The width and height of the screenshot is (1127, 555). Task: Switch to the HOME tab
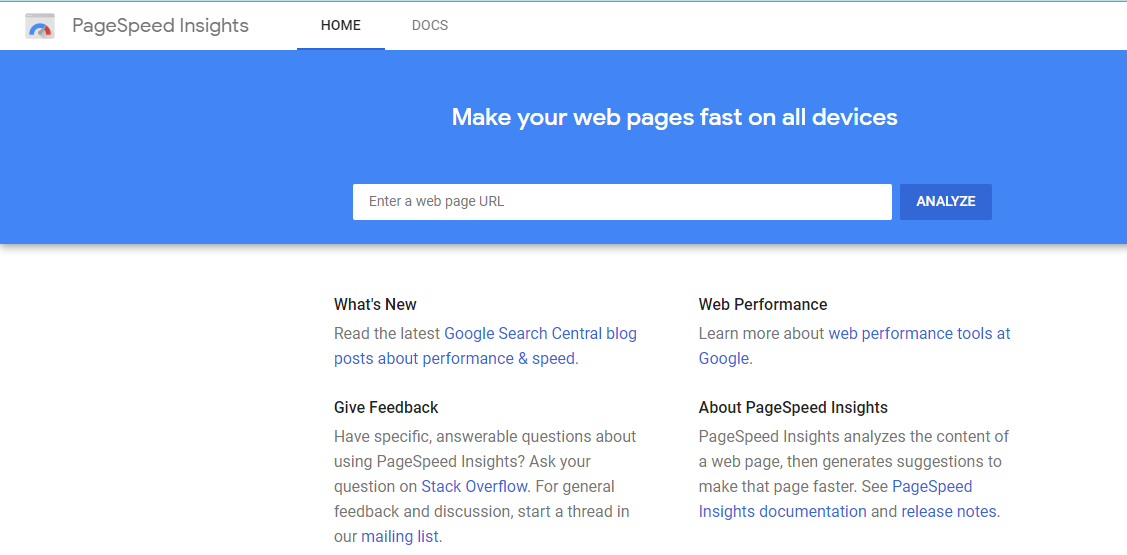(341, 26)
